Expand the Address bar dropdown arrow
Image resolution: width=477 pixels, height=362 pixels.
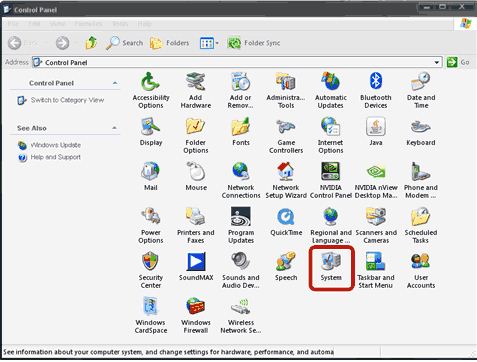pyautogui.click(x=436, y=62)
